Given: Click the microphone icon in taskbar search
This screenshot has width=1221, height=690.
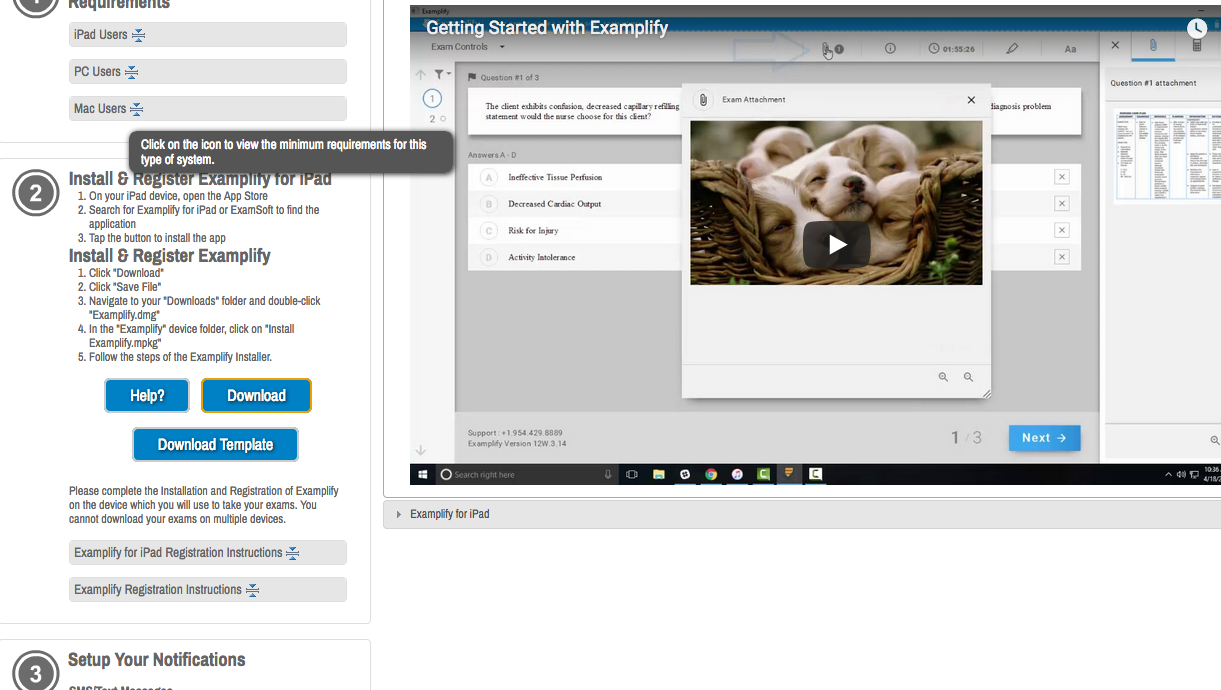Looking at the screenshot, I should (608, 474).
